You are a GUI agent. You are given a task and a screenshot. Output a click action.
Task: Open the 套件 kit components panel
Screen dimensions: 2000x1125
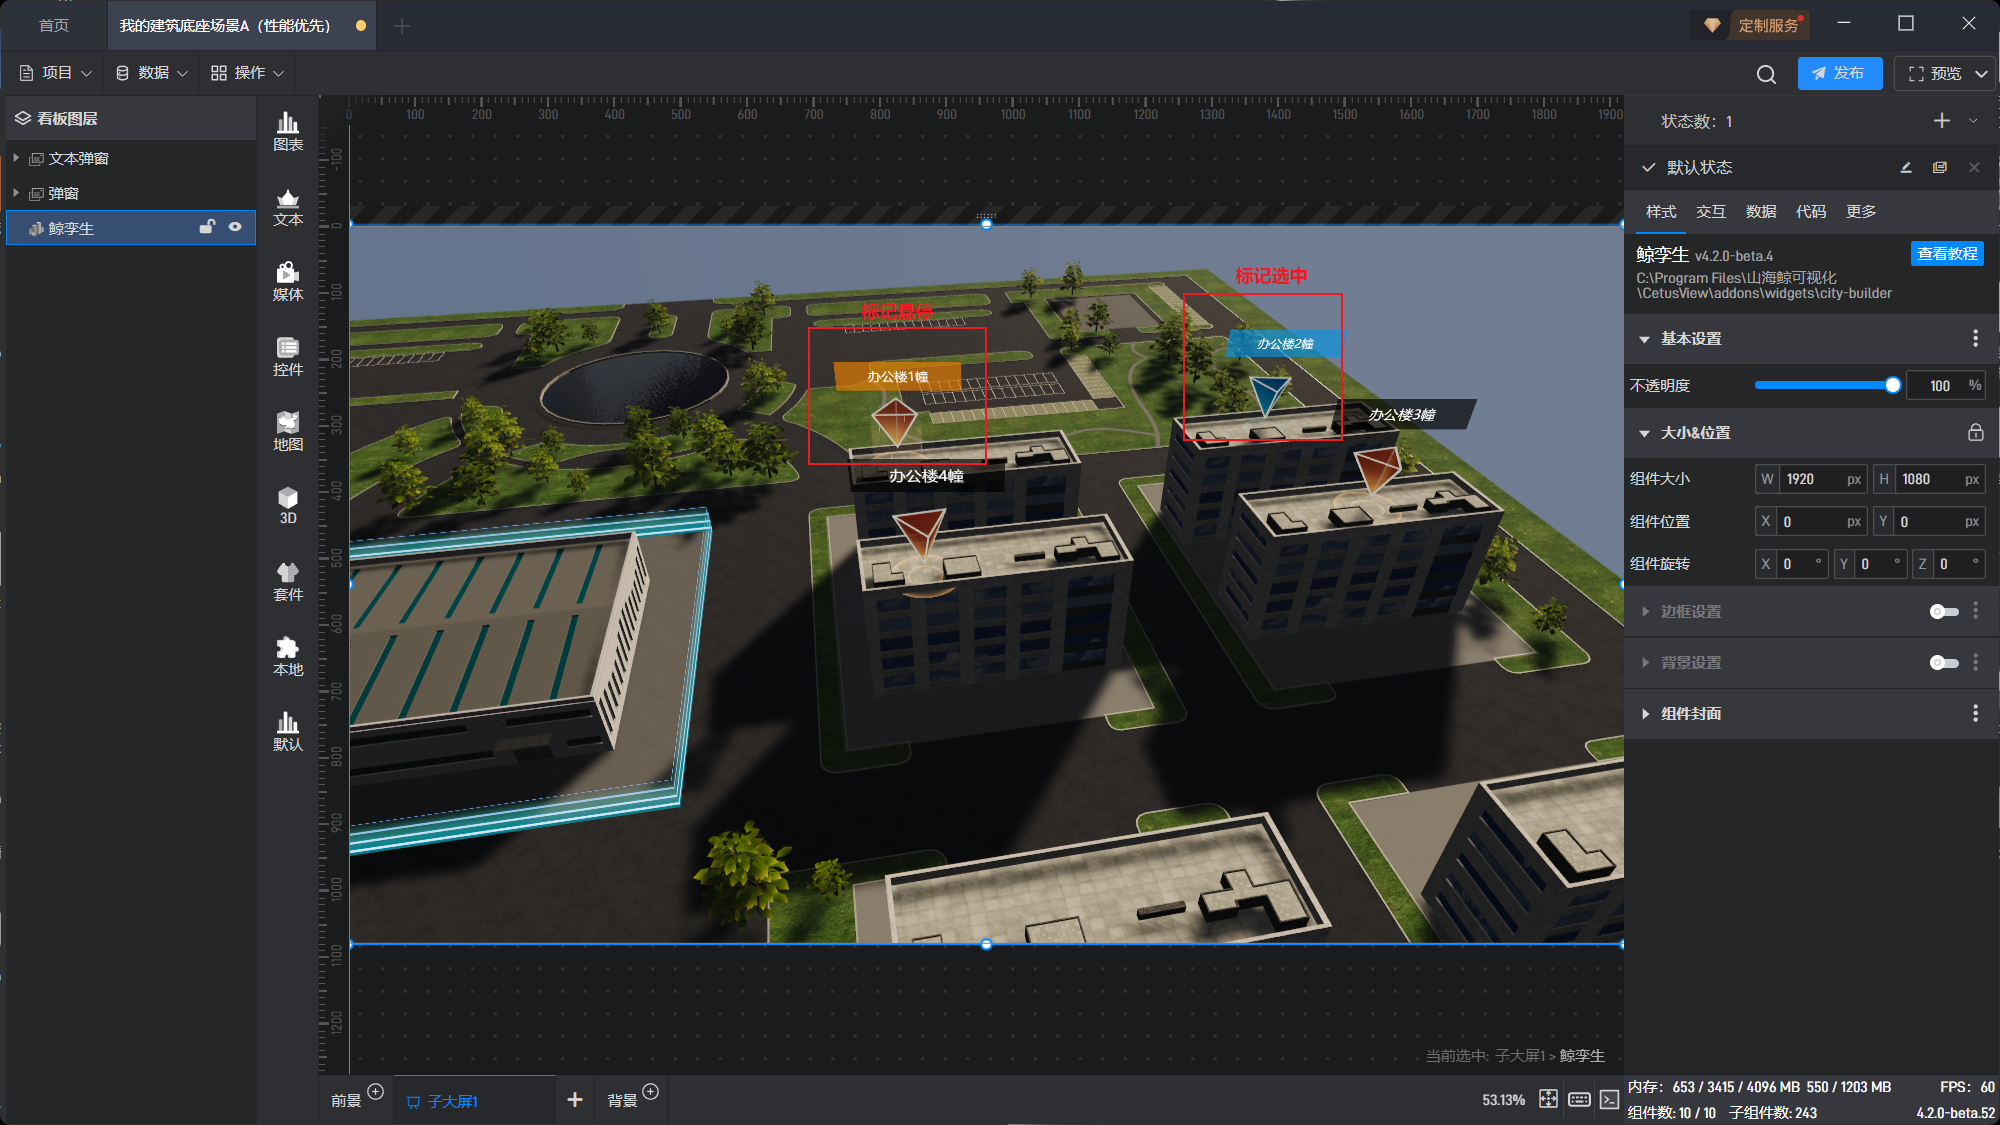point(288,581)
